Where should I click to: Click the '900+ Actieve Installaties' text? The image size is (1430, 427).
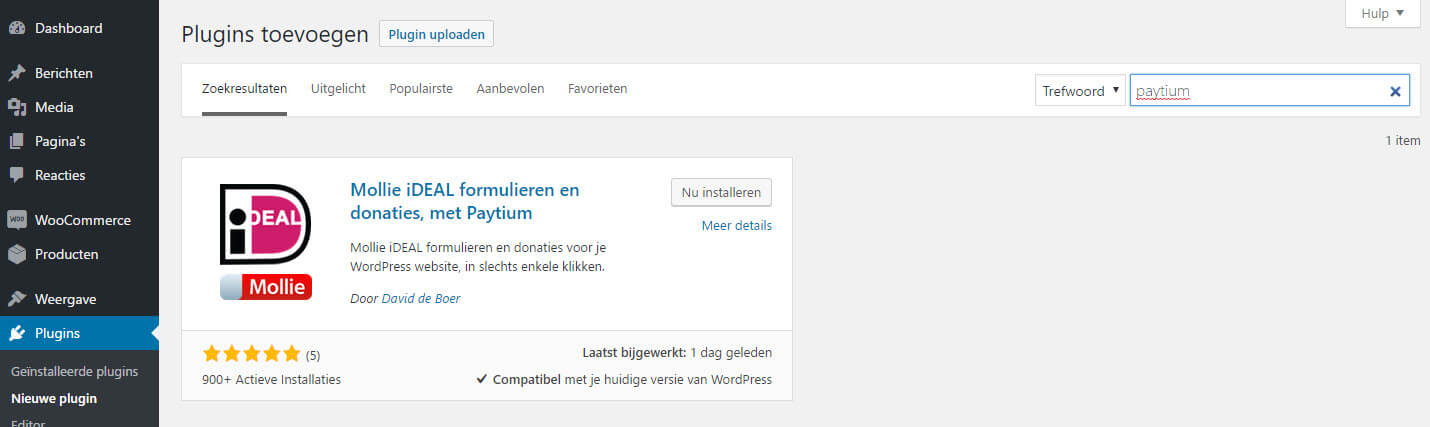[271, 380]
